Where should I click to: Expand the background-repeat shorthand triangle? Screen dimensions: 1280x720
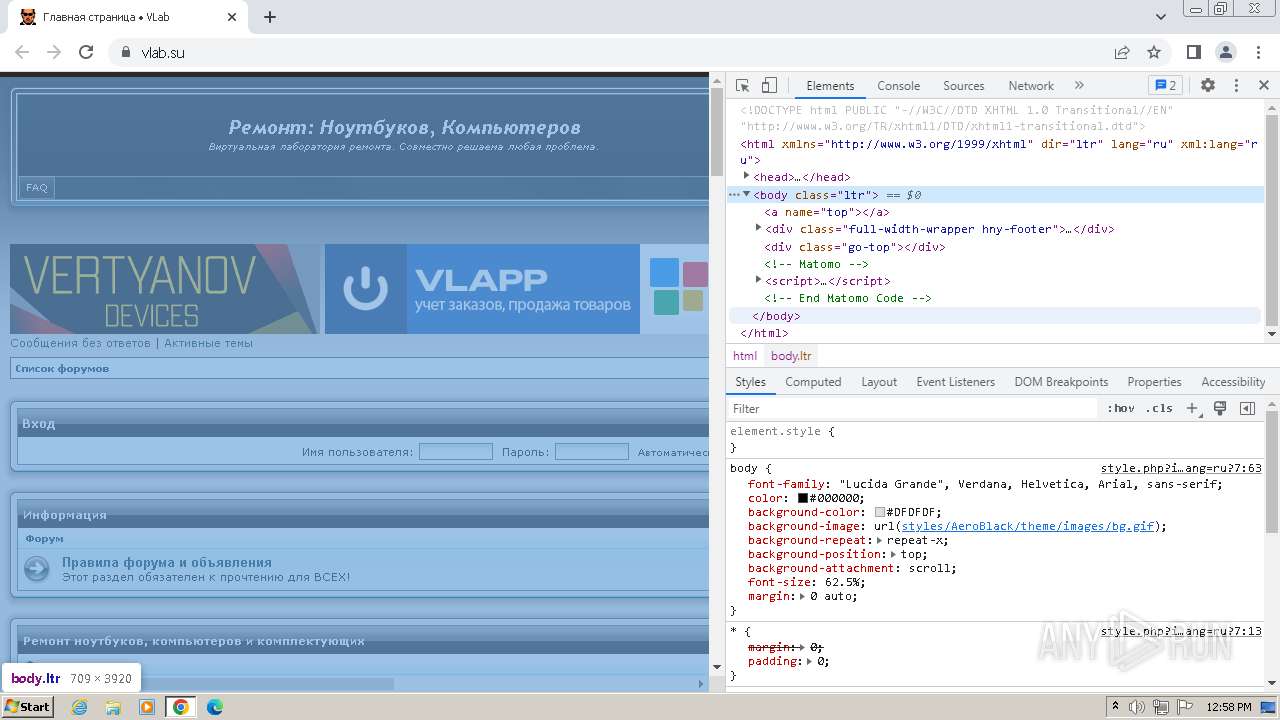tap(880, 540)
